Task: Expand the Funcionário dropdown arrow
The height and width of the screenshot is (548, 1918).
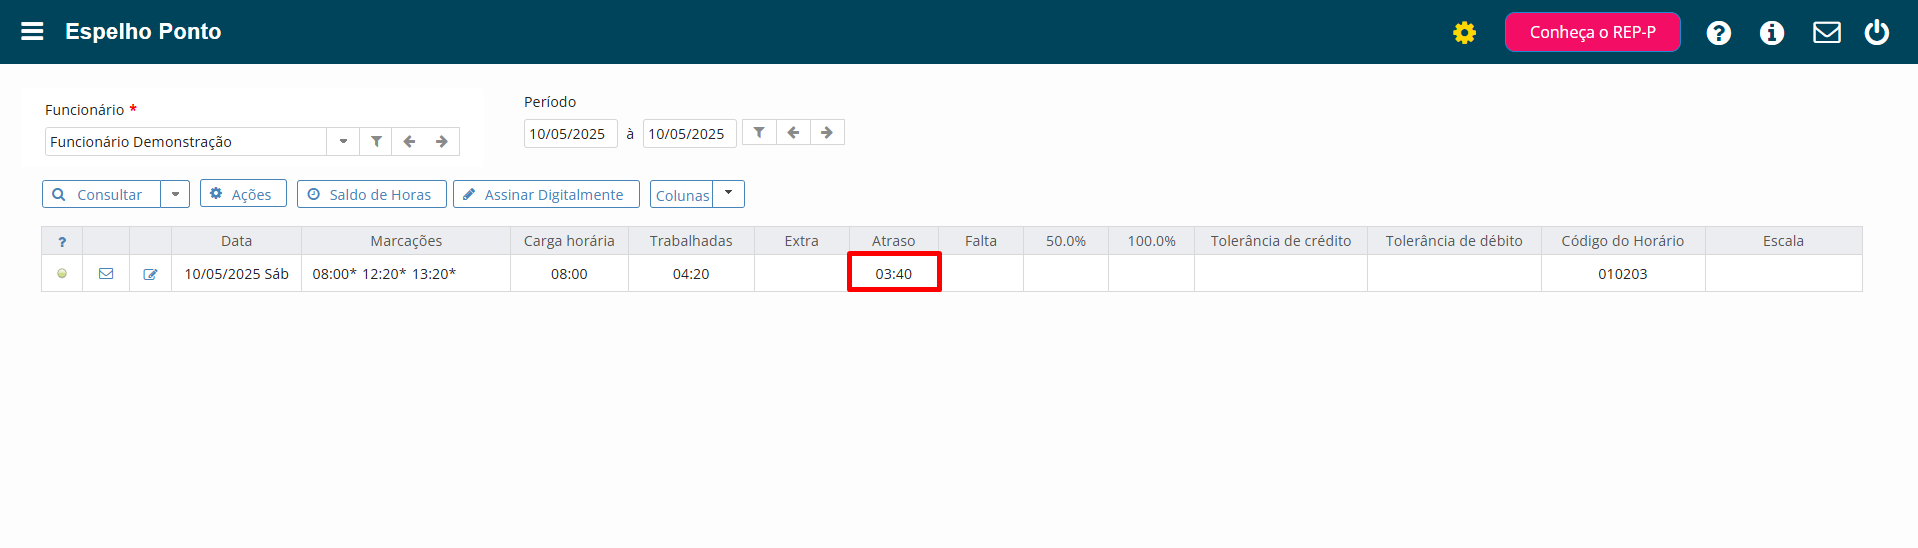Action: (x=343, y=142)
